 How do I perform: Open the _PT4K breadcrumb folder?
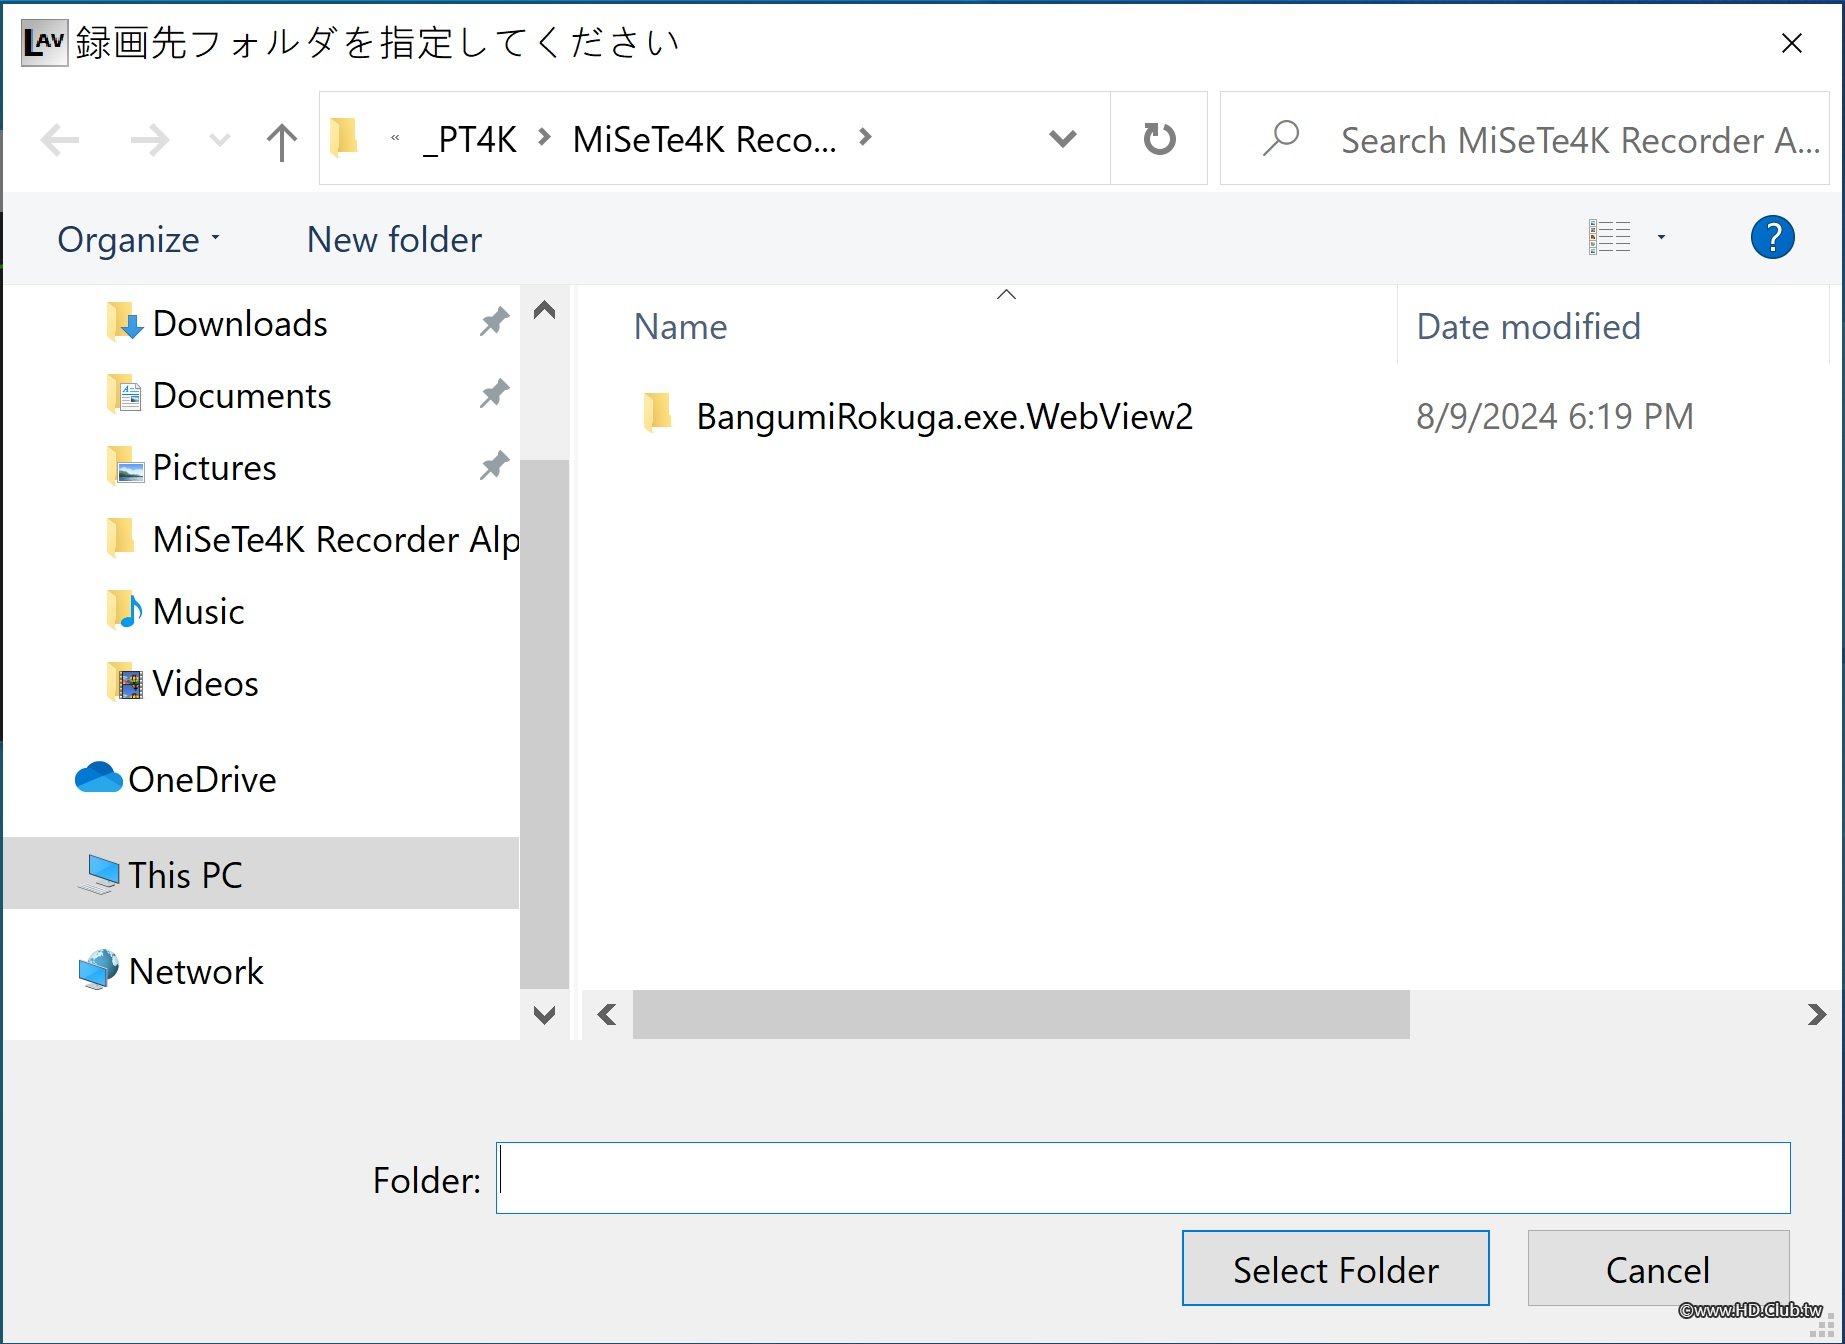(470, 139)
